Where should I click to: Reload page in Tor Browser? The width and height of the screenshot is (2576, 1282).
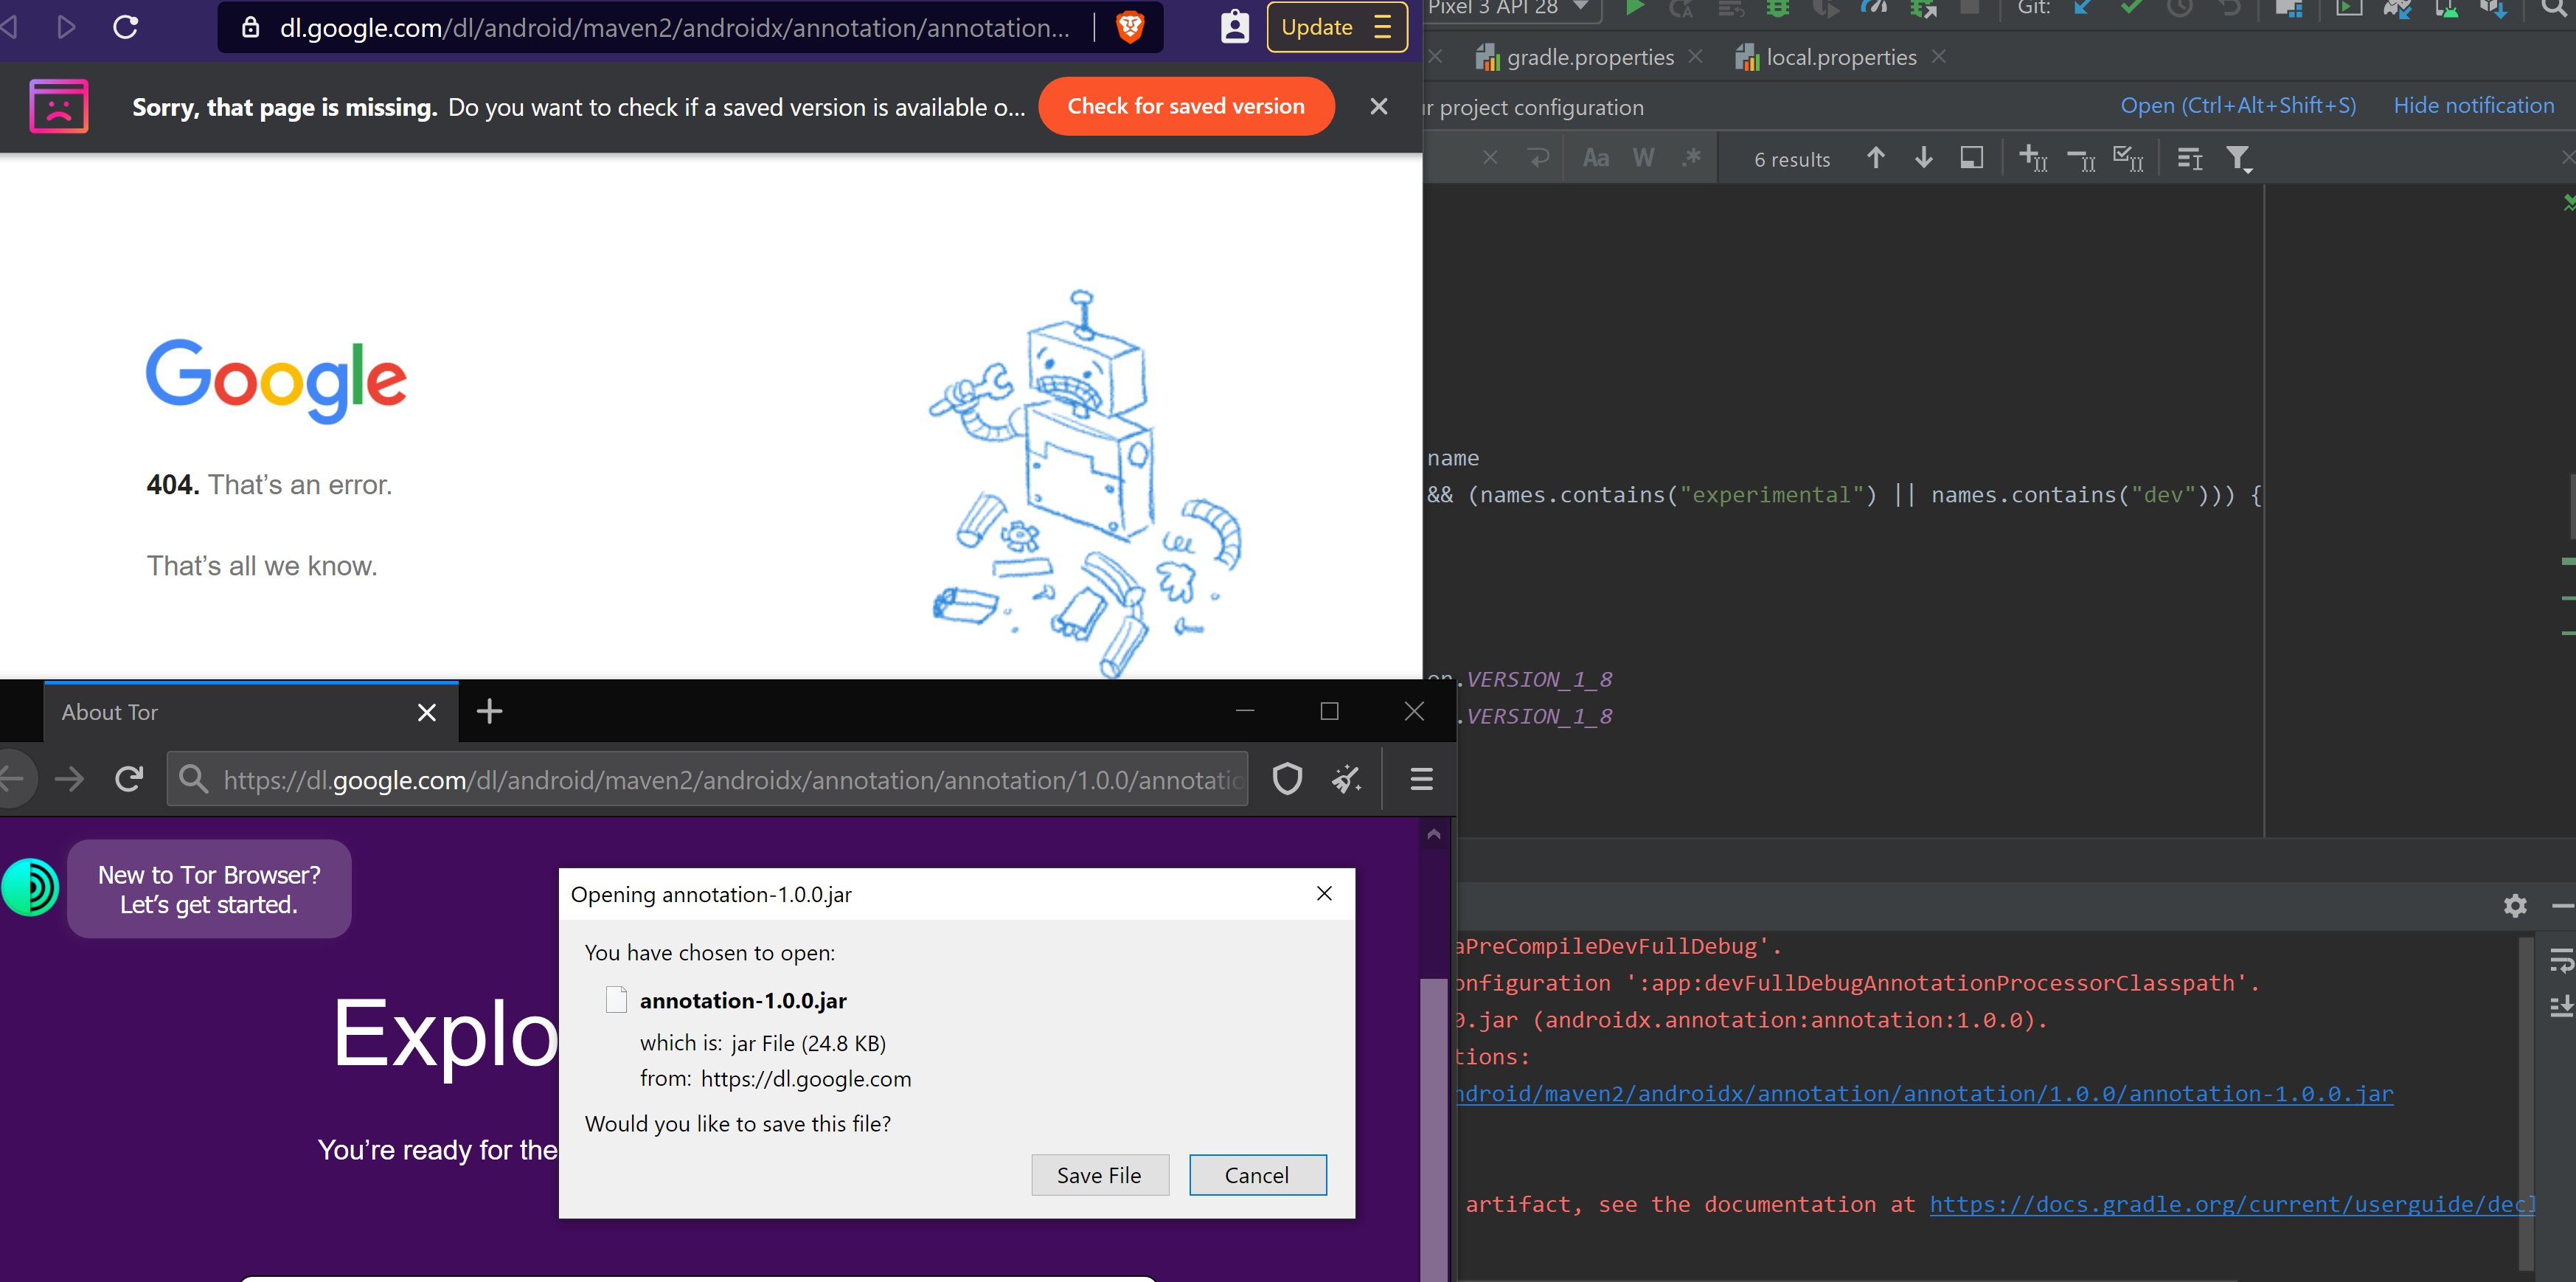click(x=129, y=778)
